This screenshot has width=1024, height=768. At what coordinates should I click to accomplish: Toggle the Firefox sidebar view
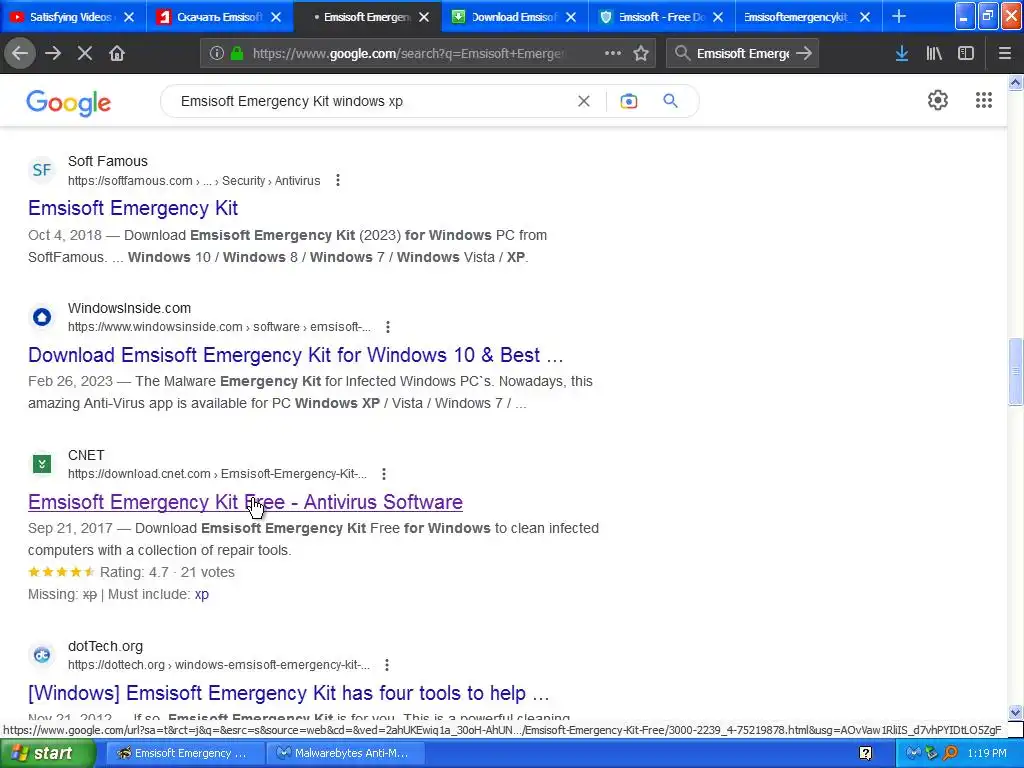pyautogui.click(x=966, y=53)
